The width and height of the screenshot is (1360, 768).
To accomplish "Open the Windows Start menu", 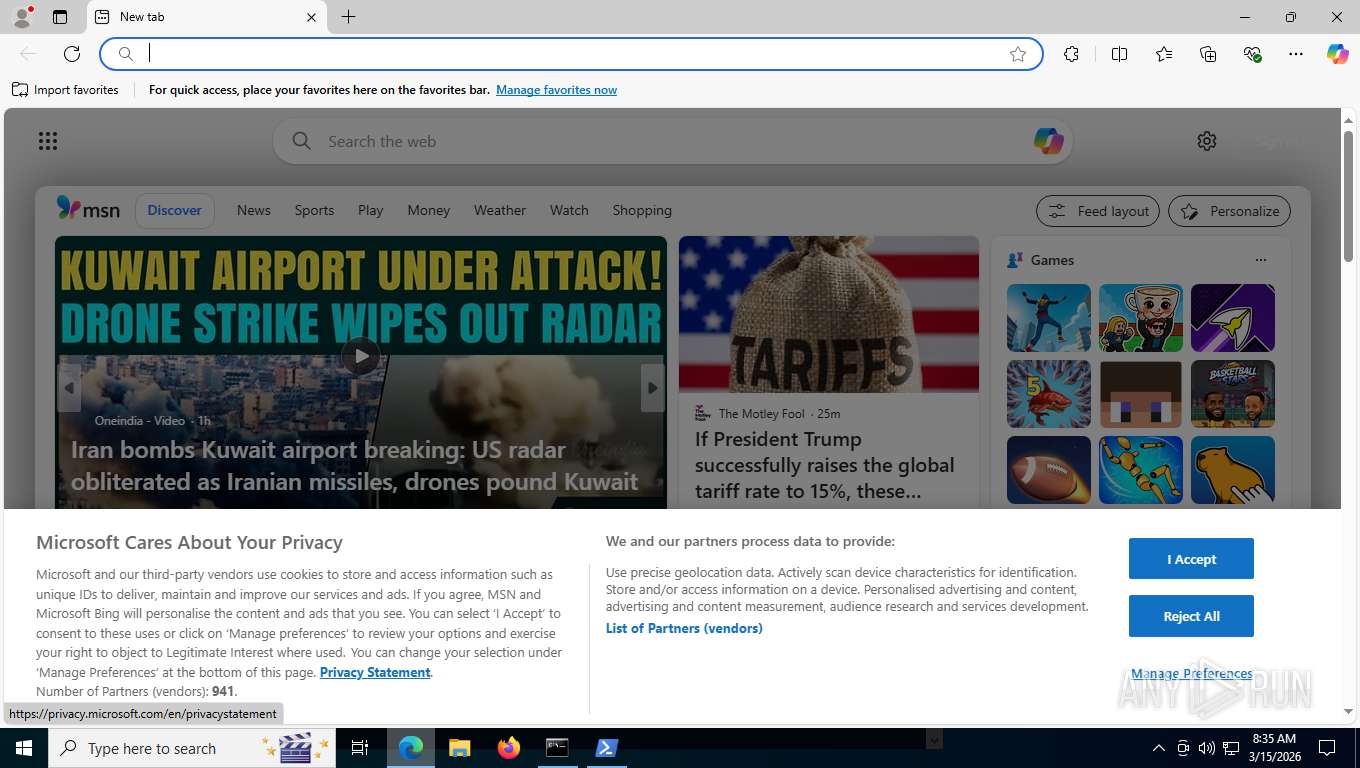I will tap(23, 748).
